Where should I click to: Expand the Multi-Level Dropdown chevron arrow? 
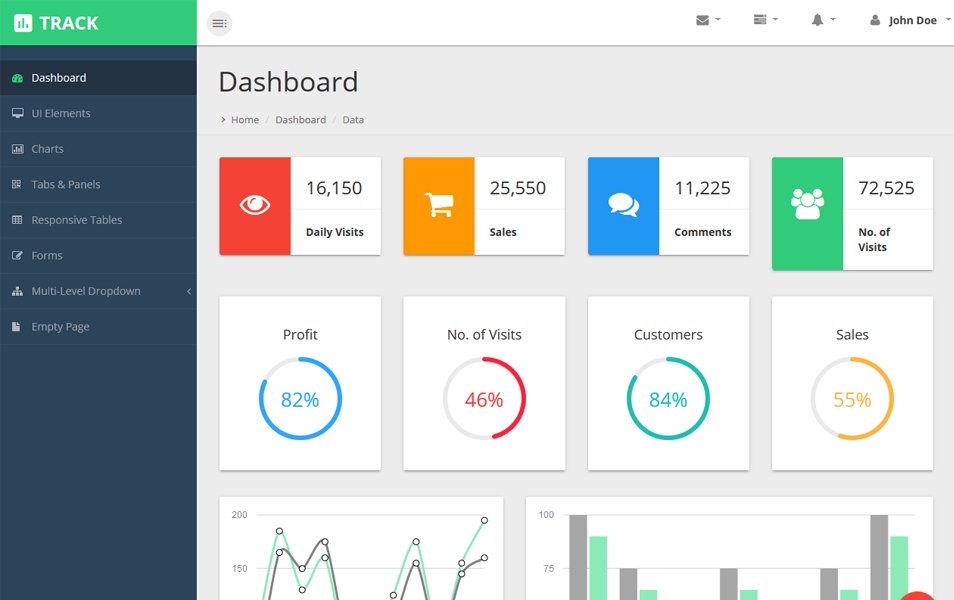[x=189, y=291]
